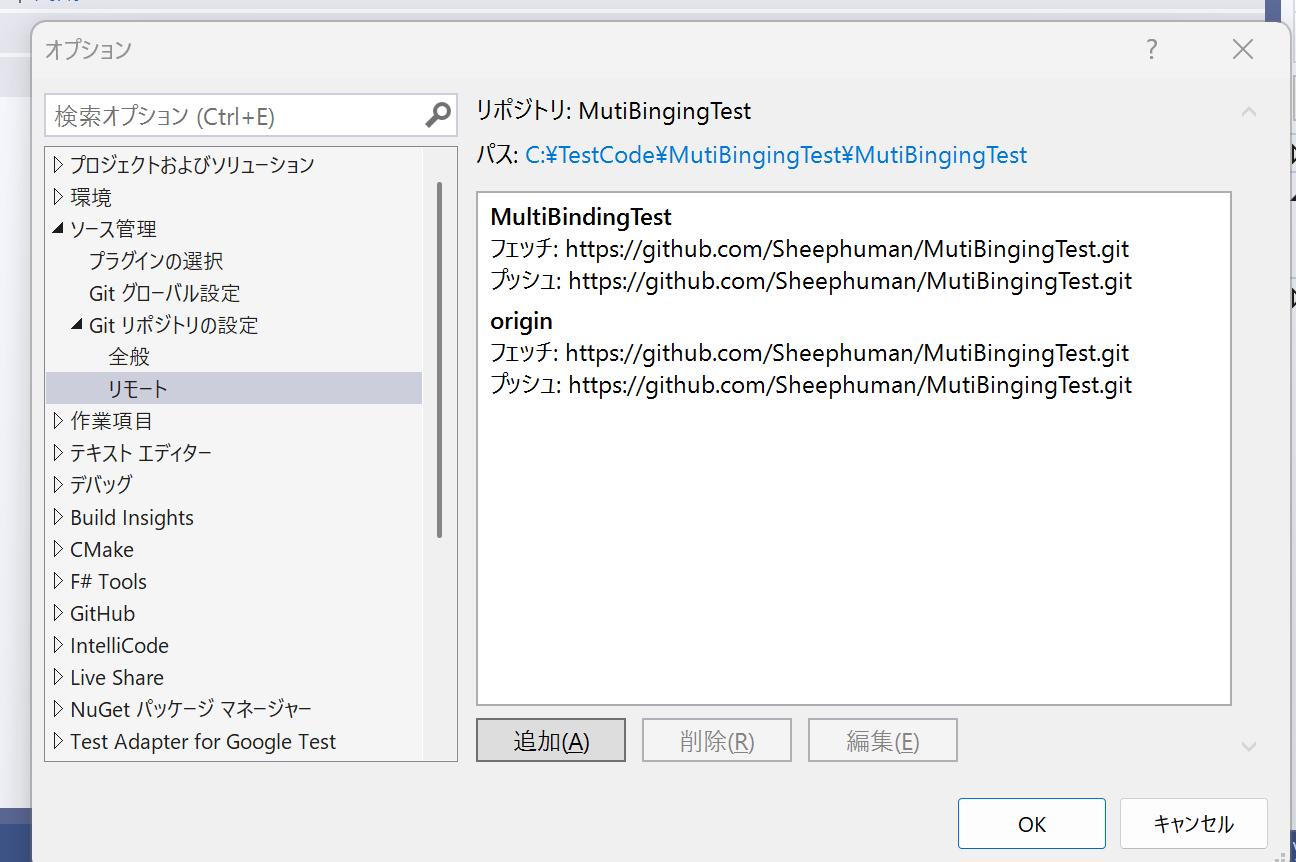Click the search magnifier icon
The height and width of the screenshot is (862, 1296).
coord(437,115)
